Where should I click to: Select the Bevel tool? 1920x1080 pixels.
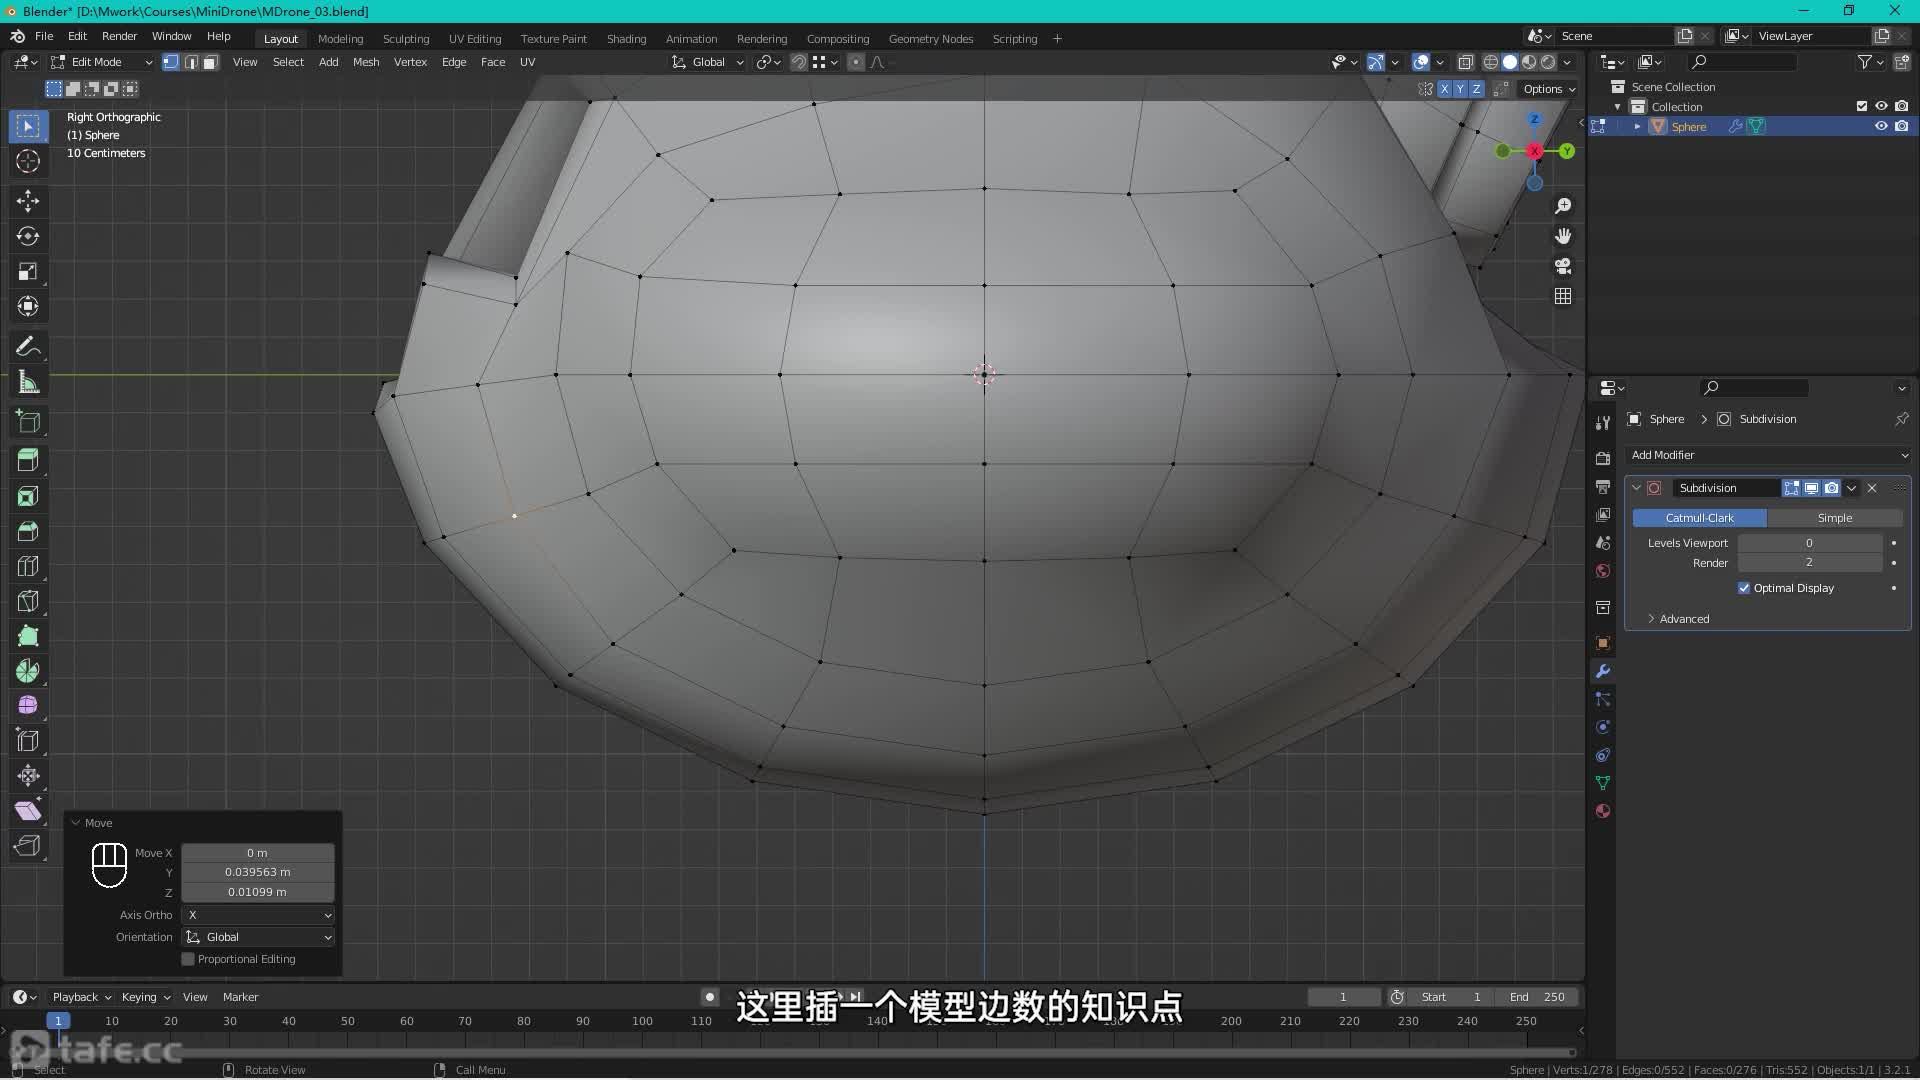pos(28,531)
